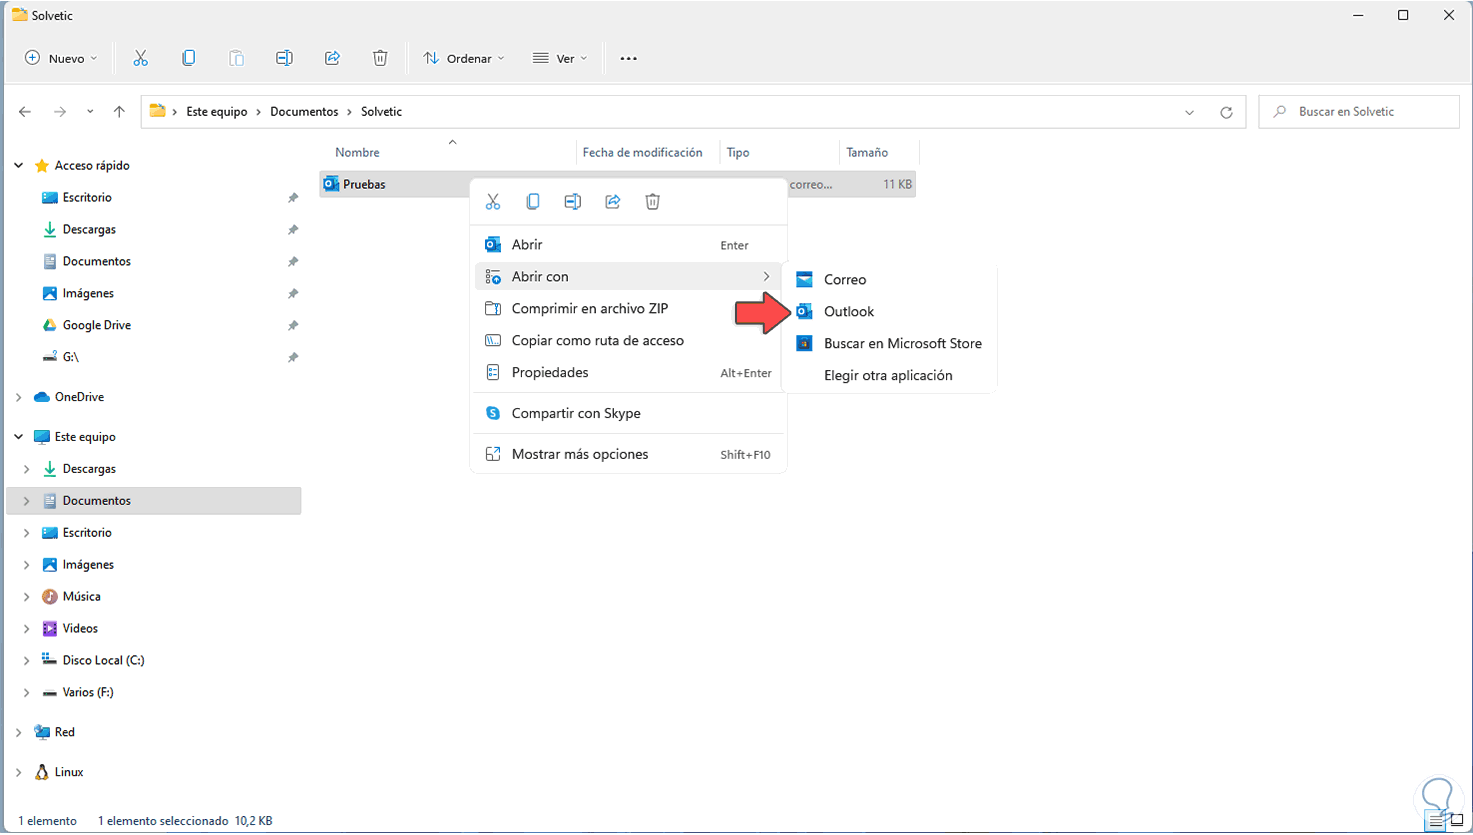The width and height of the screenshot is (1473, 835).
Task: Click the Rename icon in the toolbar
Action: (x=284, y=58)
